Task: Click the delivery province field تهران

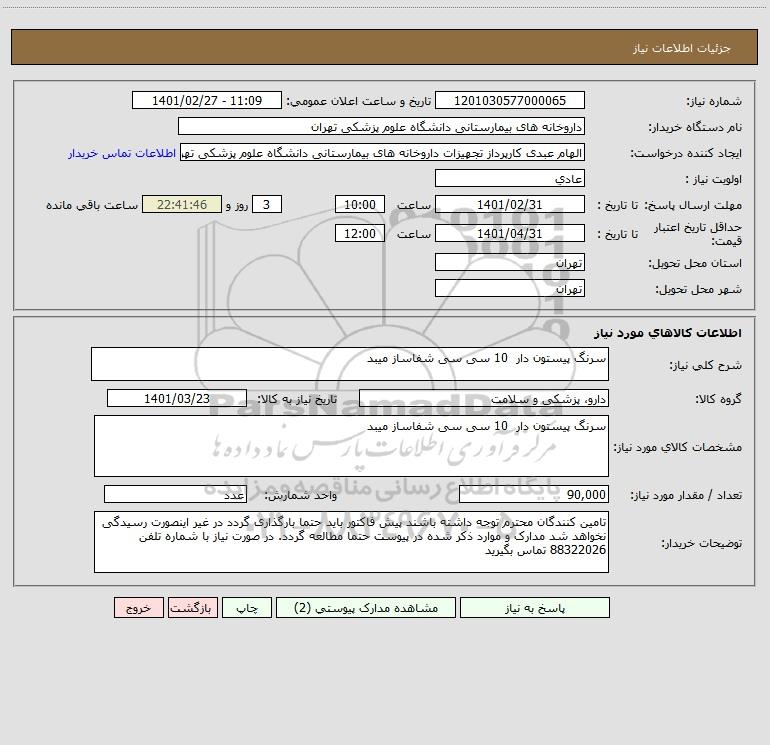Action: pos(510,262)
